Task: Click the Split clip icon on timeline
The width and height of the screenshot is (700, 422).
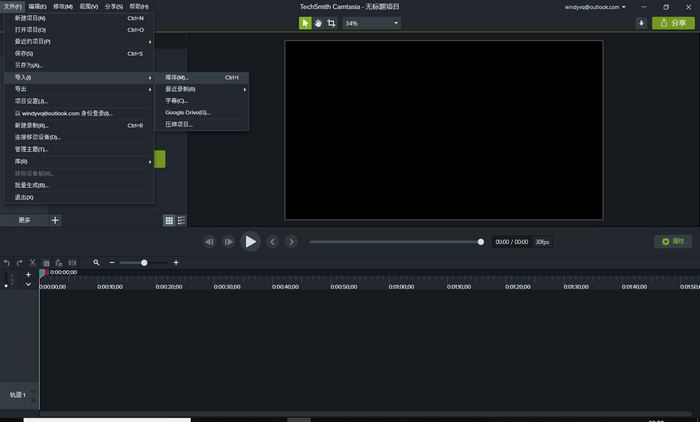Action: (72, 263)
